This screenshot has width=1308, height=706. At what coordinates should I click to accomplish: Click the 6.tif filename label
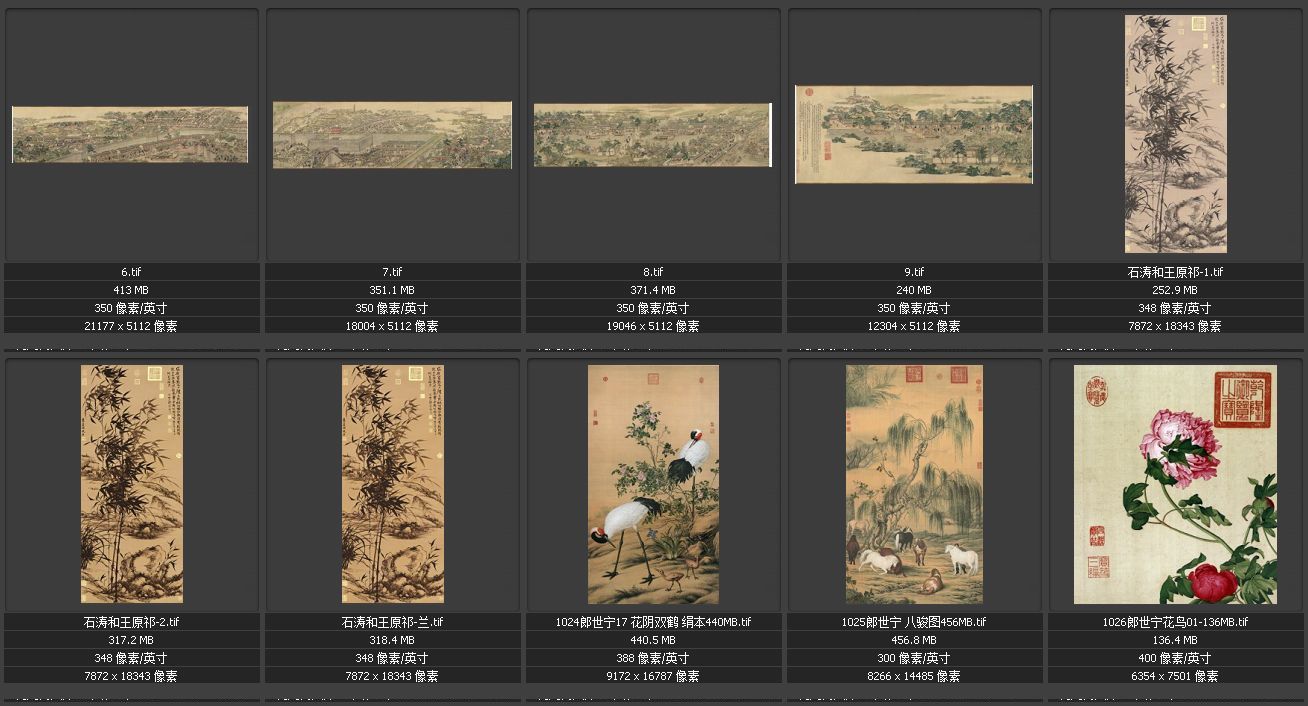tap(132, 272)
